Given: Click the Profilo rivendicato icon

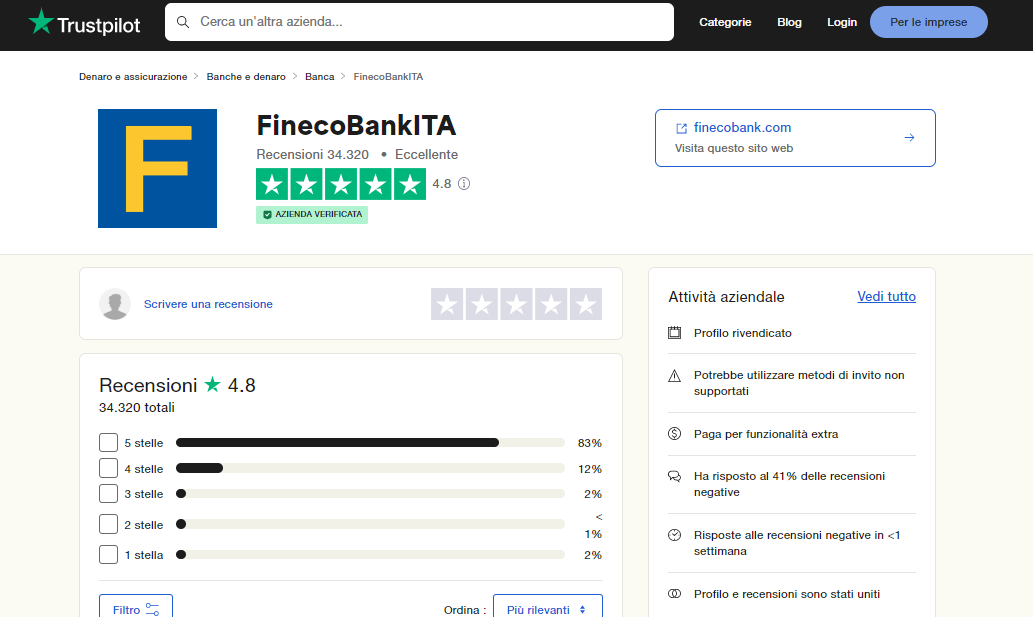Looking at the screenshot, I should pos(675,333).
